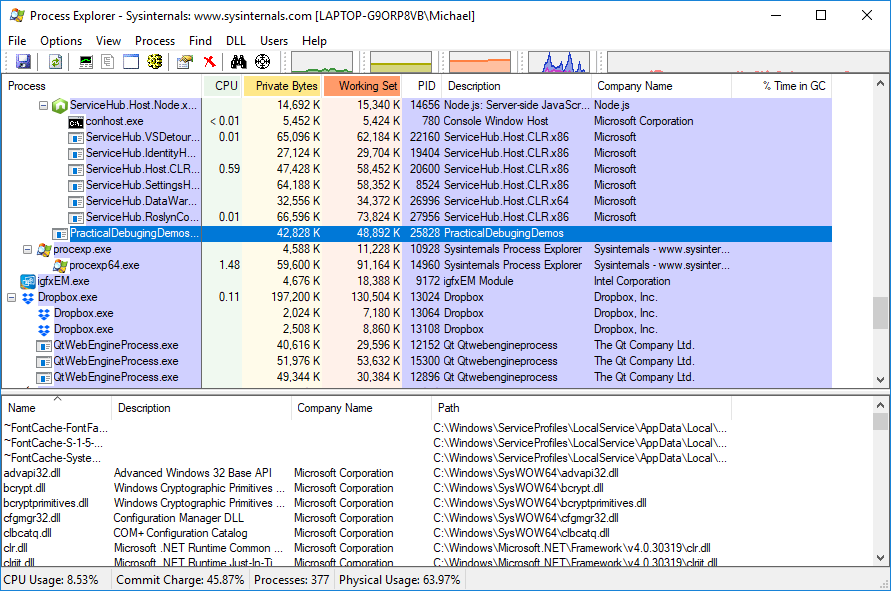Sort by the Working Set column header
Viewport: 891px width, 591px height.
coord(363,86)
